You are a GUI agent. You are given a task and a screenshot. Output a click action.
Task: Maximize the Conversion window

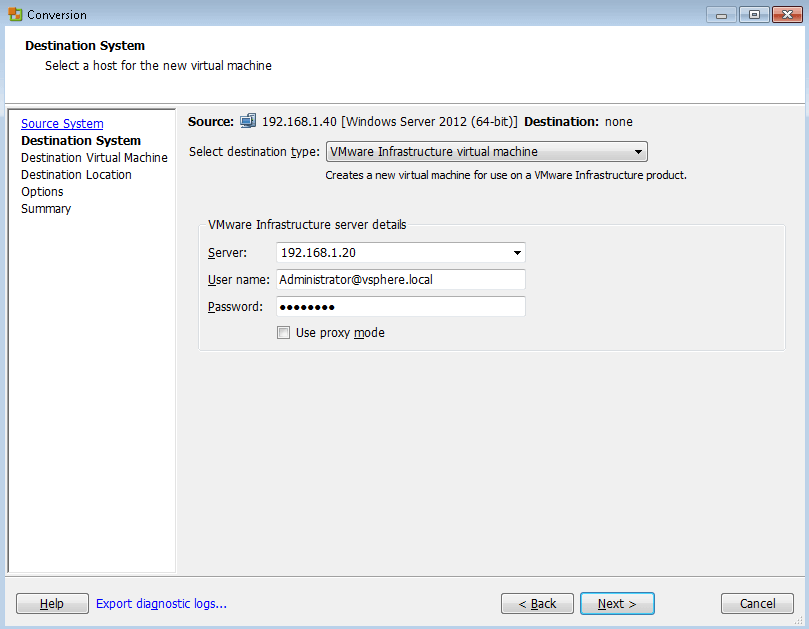pyautogui.click(x=754, y=15)
